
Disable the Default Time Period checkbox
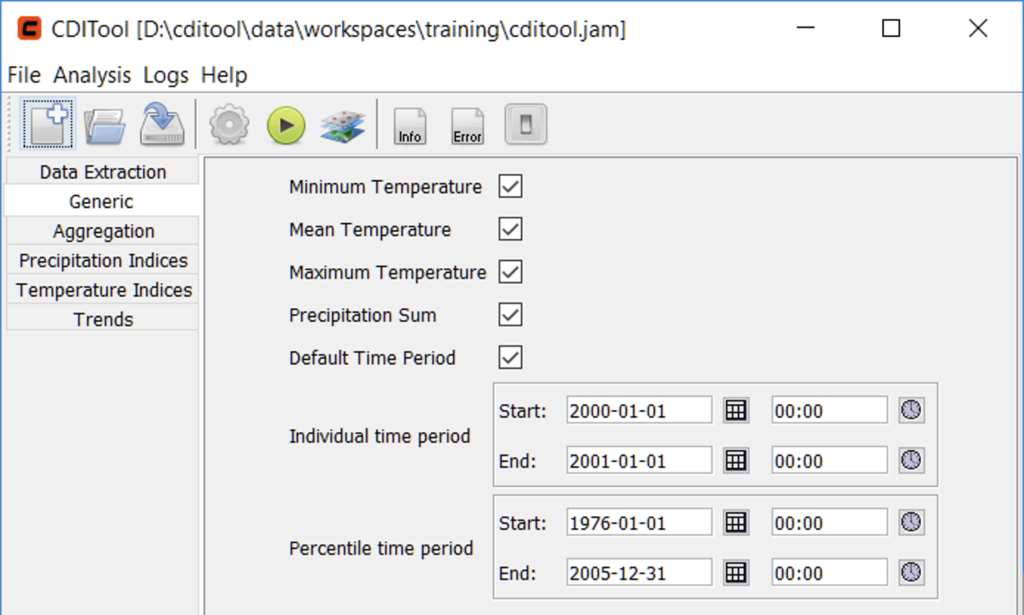[511, 358]
